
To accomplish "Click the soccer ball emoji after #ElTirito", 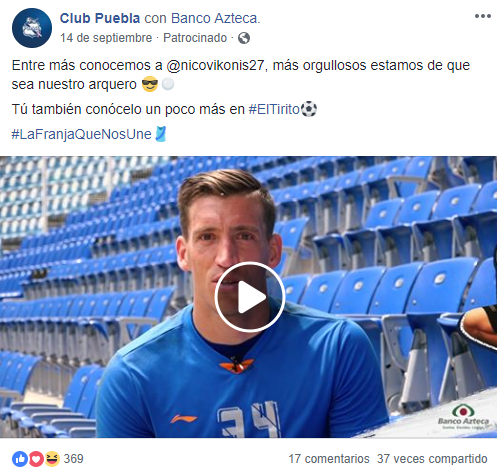I will pyautogui.click(x=309, y=109).
